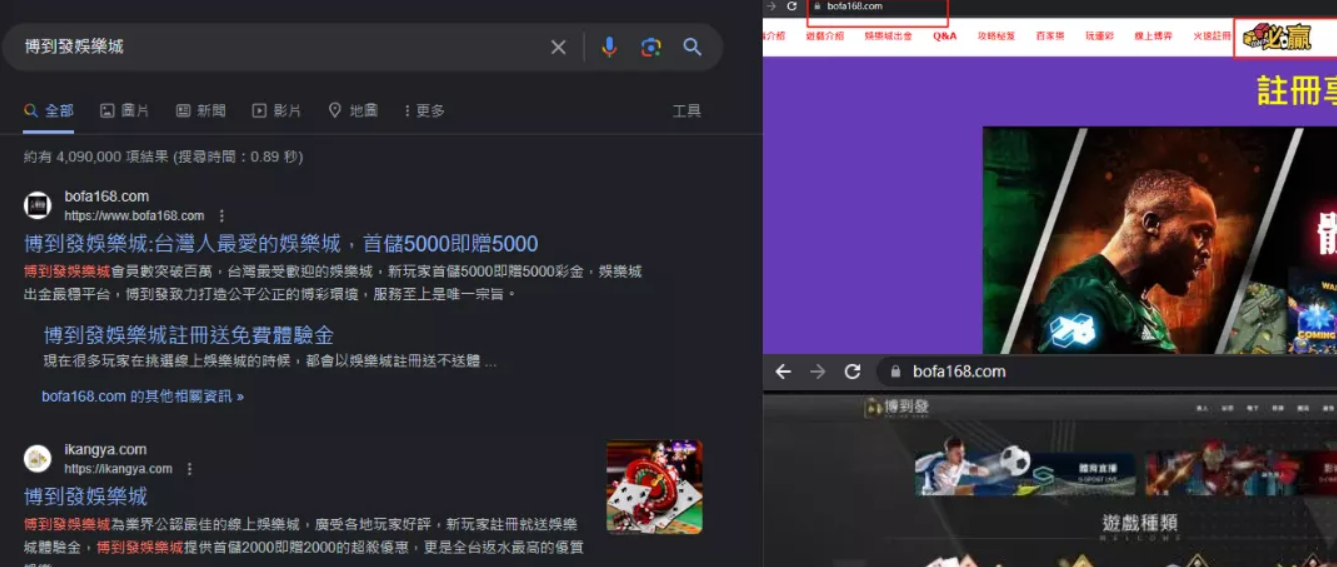Image resolution: width=1337 pixels, height=567 pixels.
Task: Start voice search with the microphone icon
Action: (609, 47)
